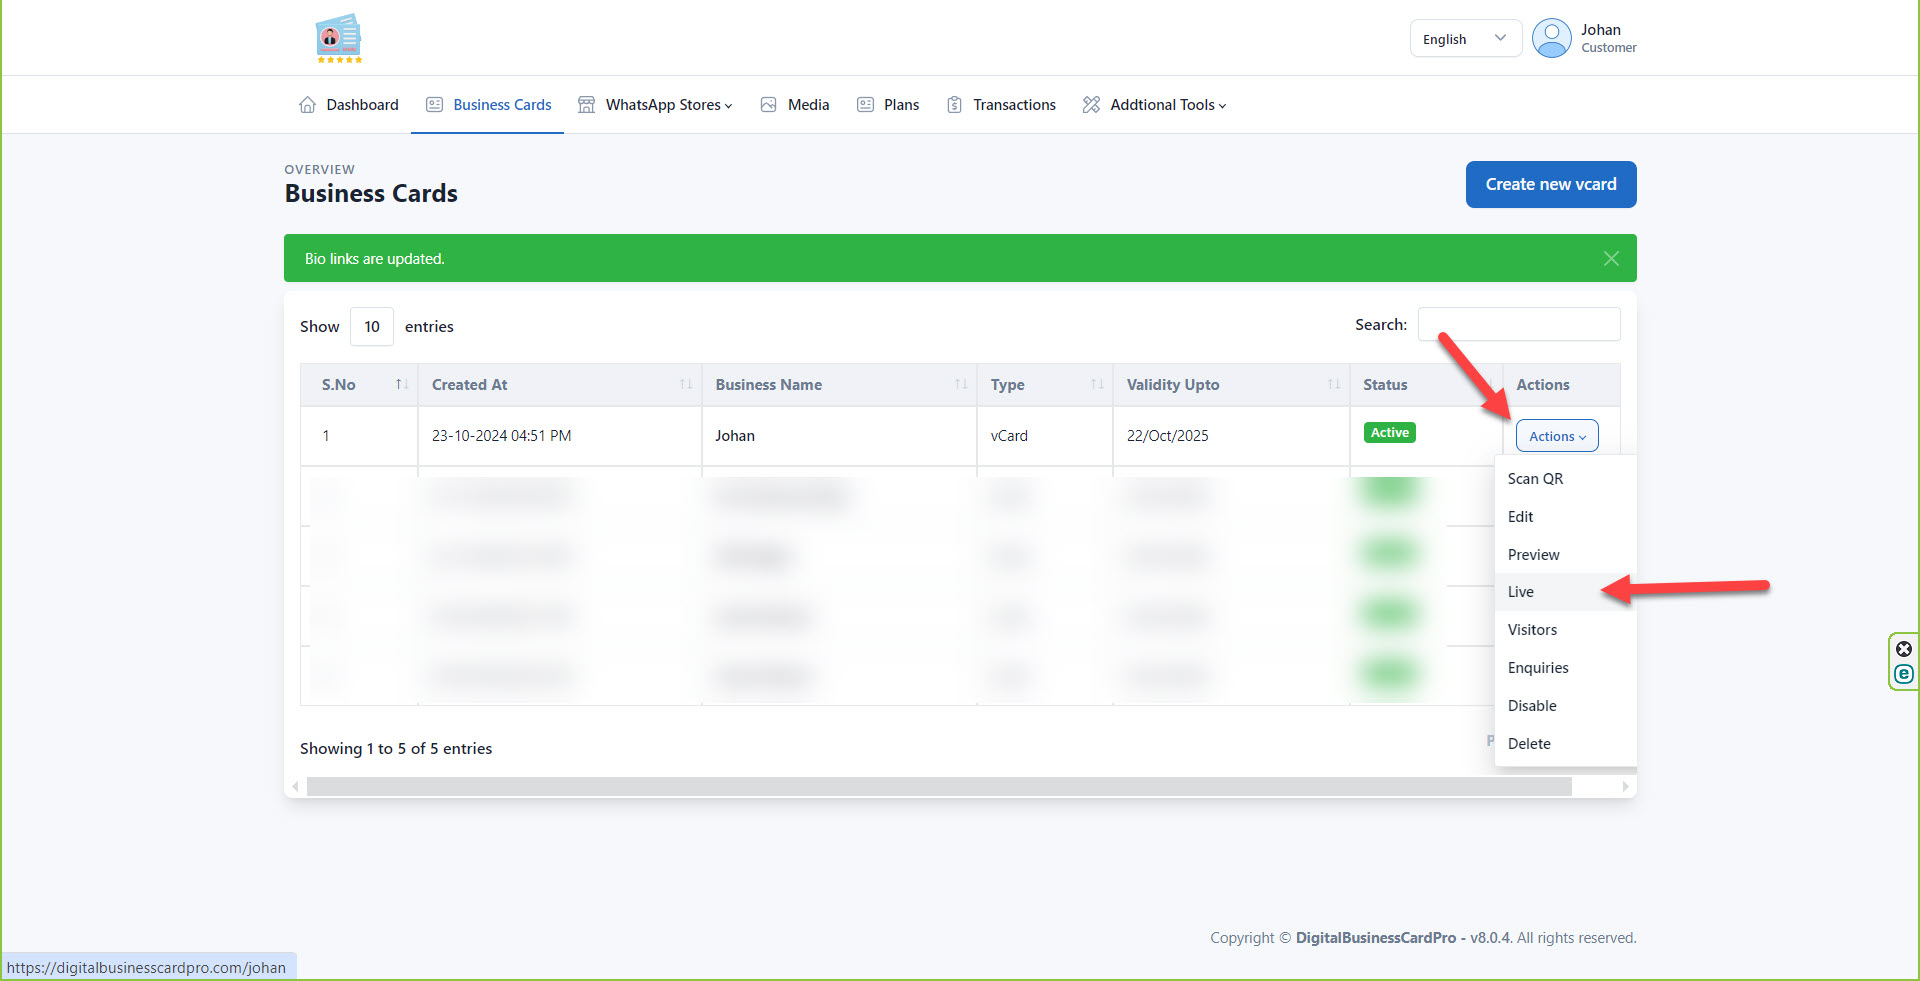
Task: Open the English language dropdown
Action: pos(1464,39)
